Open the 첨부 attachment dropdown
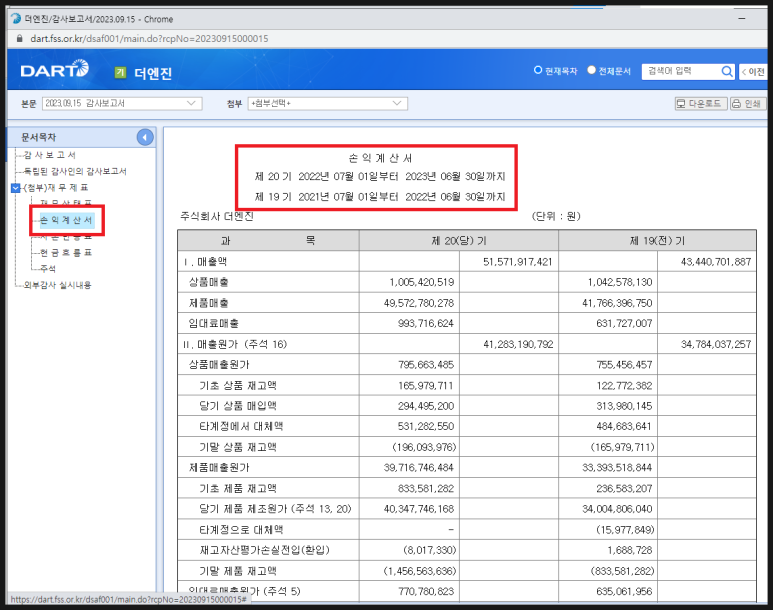The height and width of the screenshot is (610, 773). pos(328,104)
